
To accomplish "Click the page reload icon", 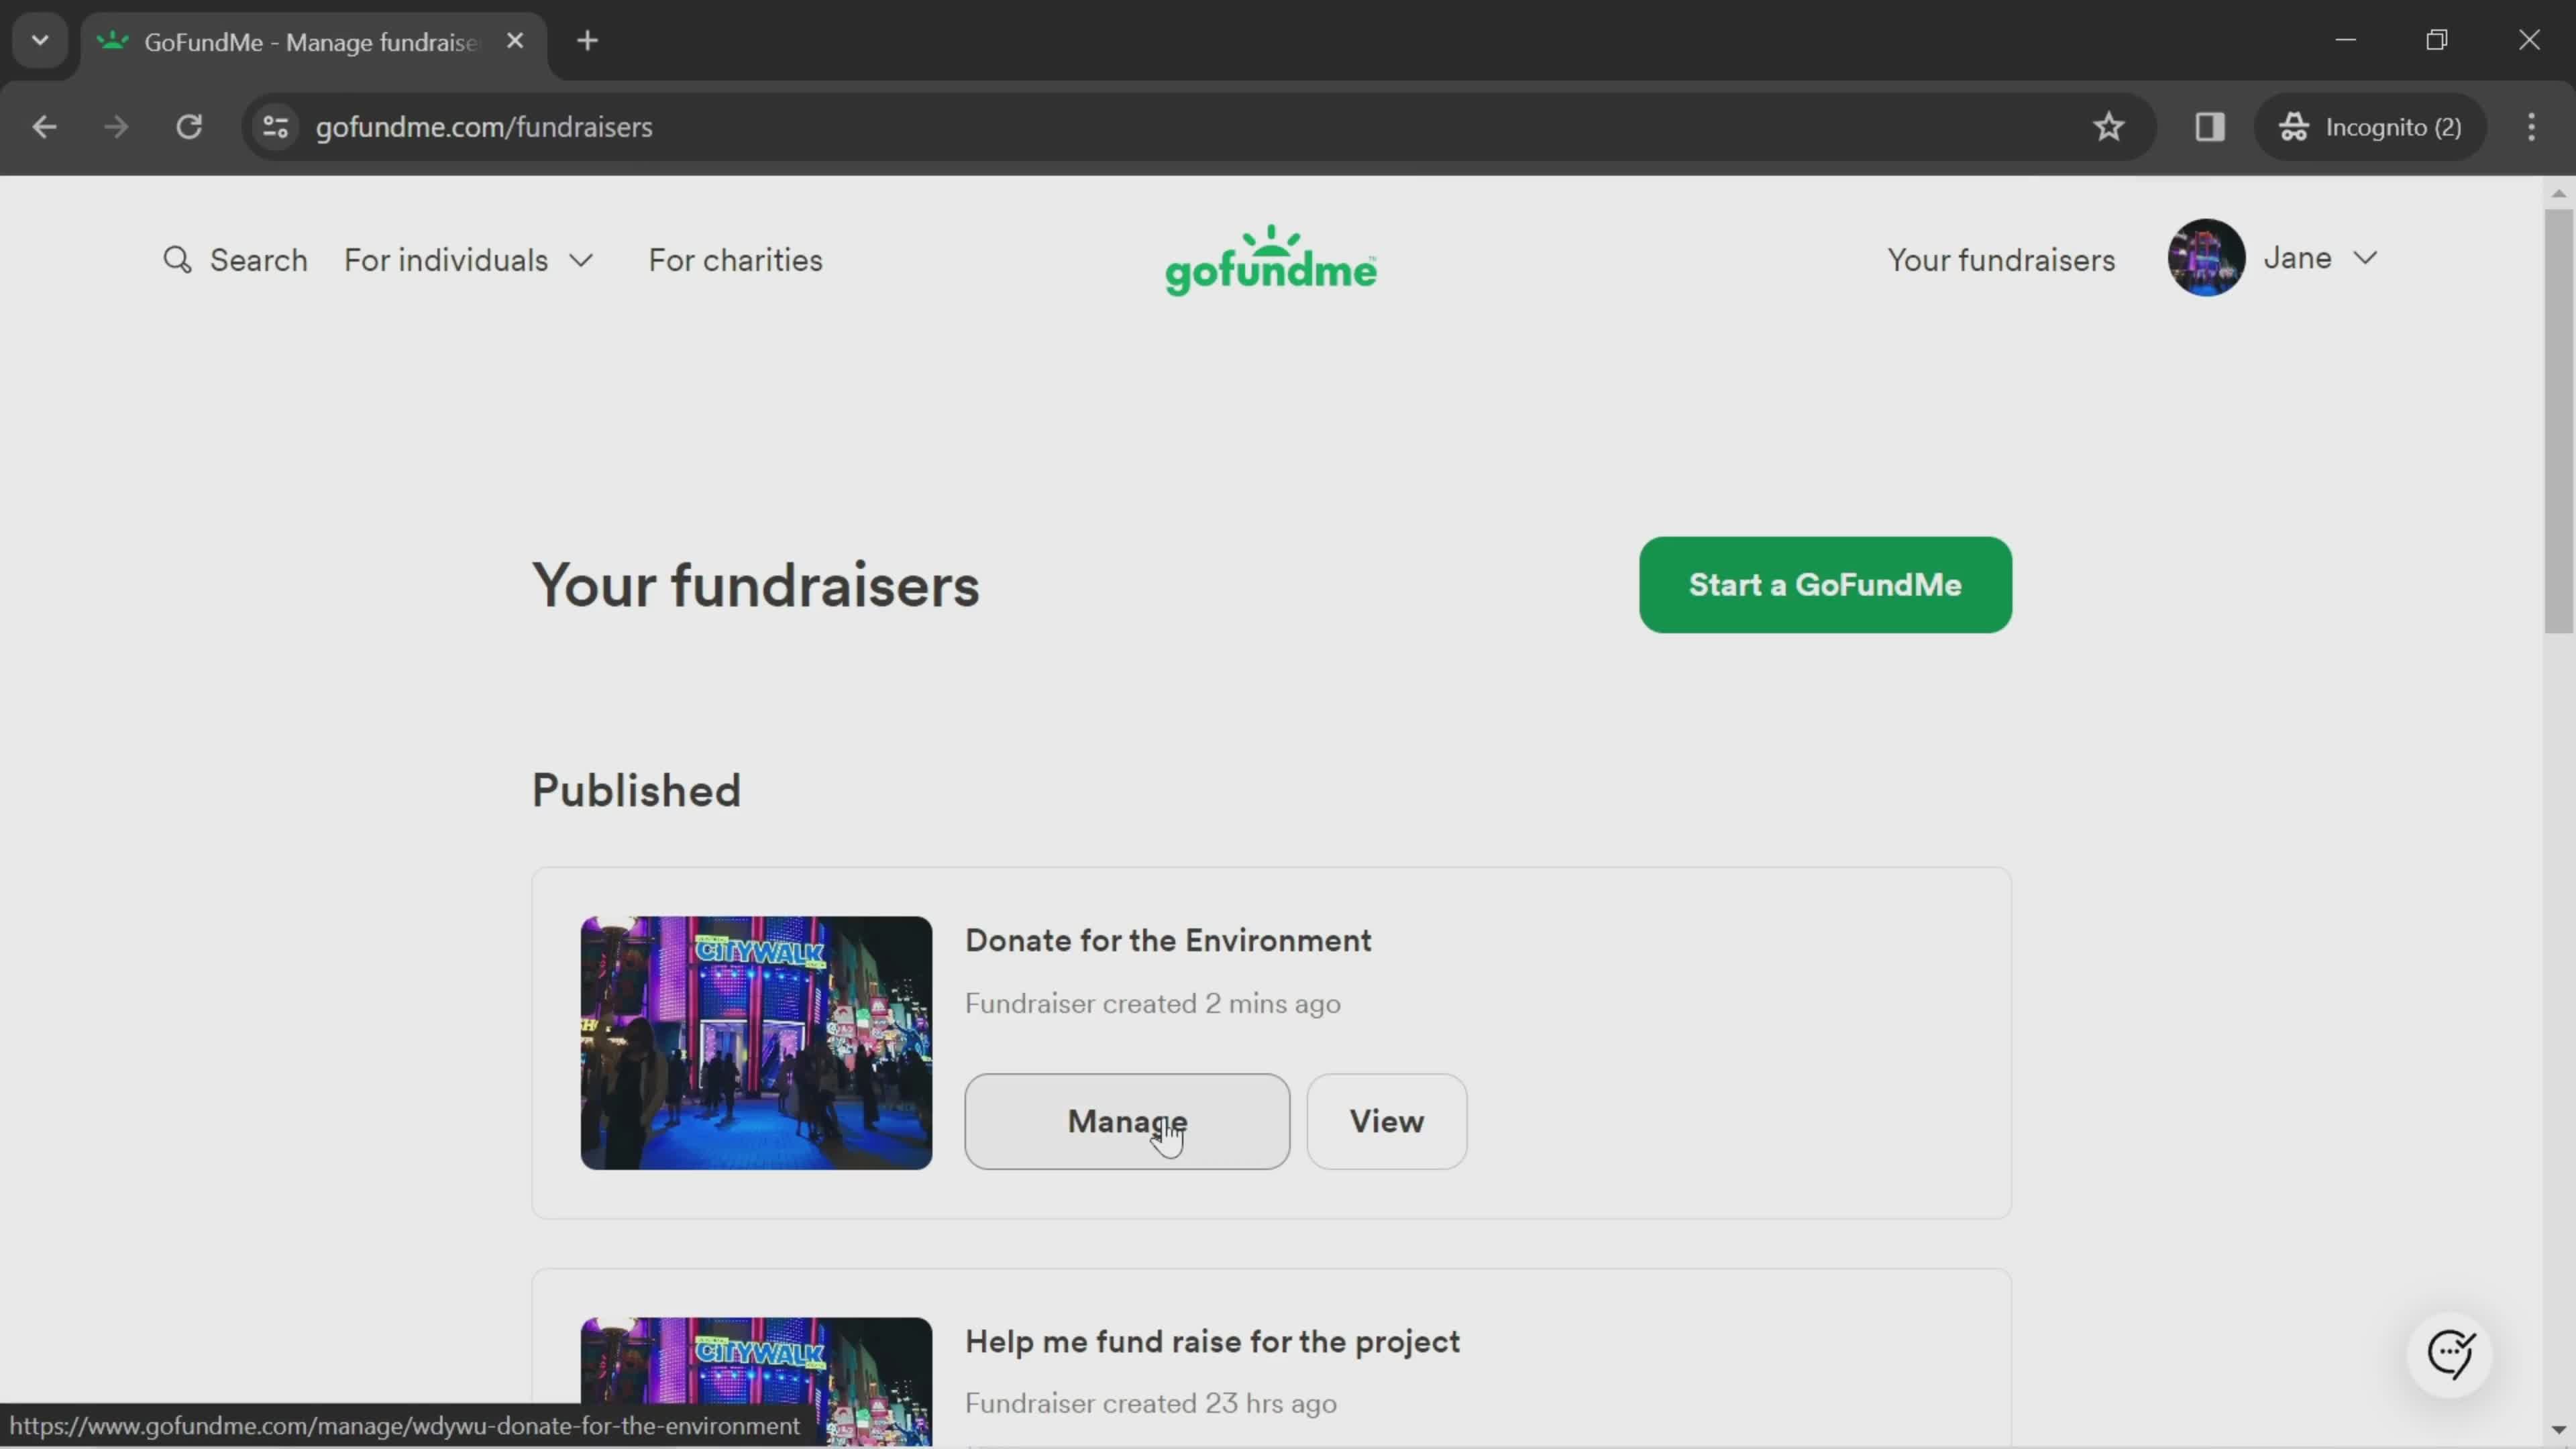I will (x=188, y=125).
